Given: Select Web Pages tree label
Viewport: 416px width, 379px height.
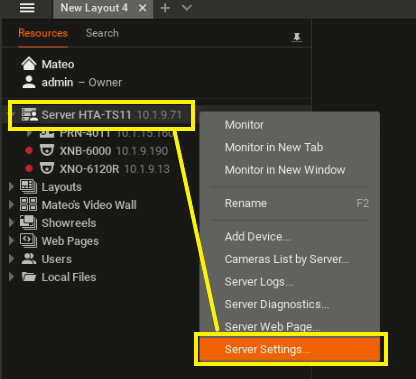Looking at the screenshot, I should tap(70, 241).
